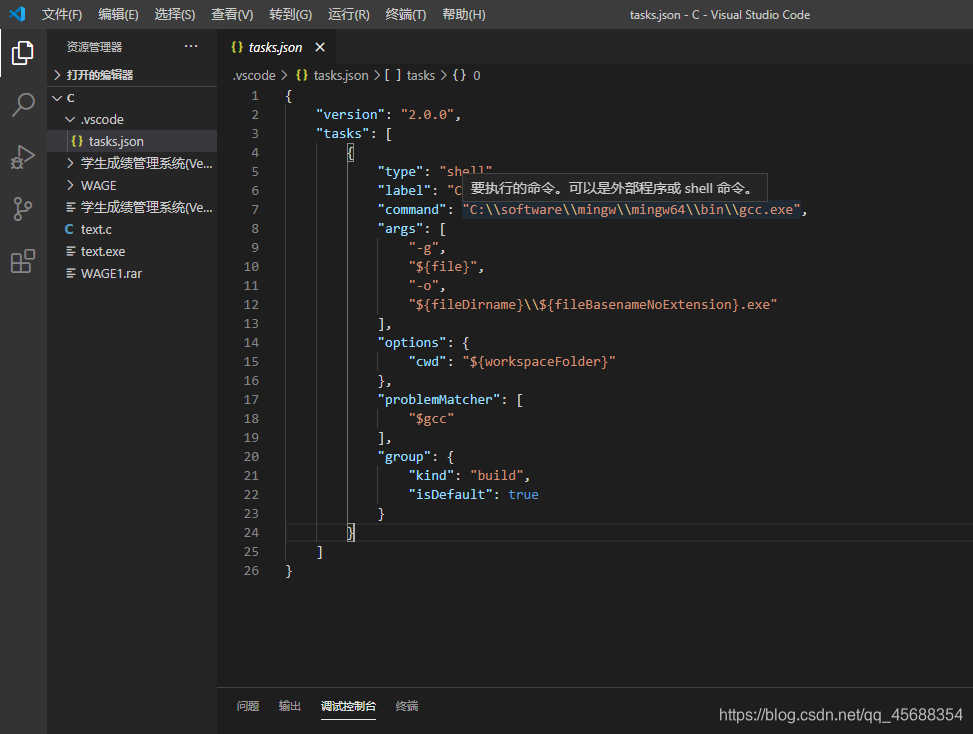Open explorer more actions ellipsis
This screenshot has width=973, height=734.
tap(191, 47)
